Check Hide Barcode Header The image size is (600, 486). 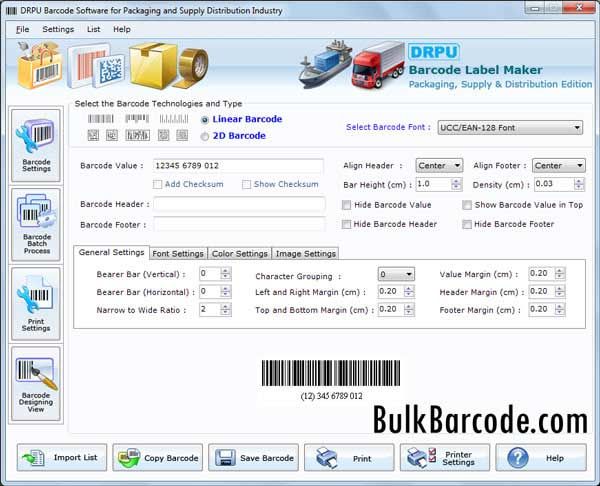pyautogui.click(x=346, y=224)
